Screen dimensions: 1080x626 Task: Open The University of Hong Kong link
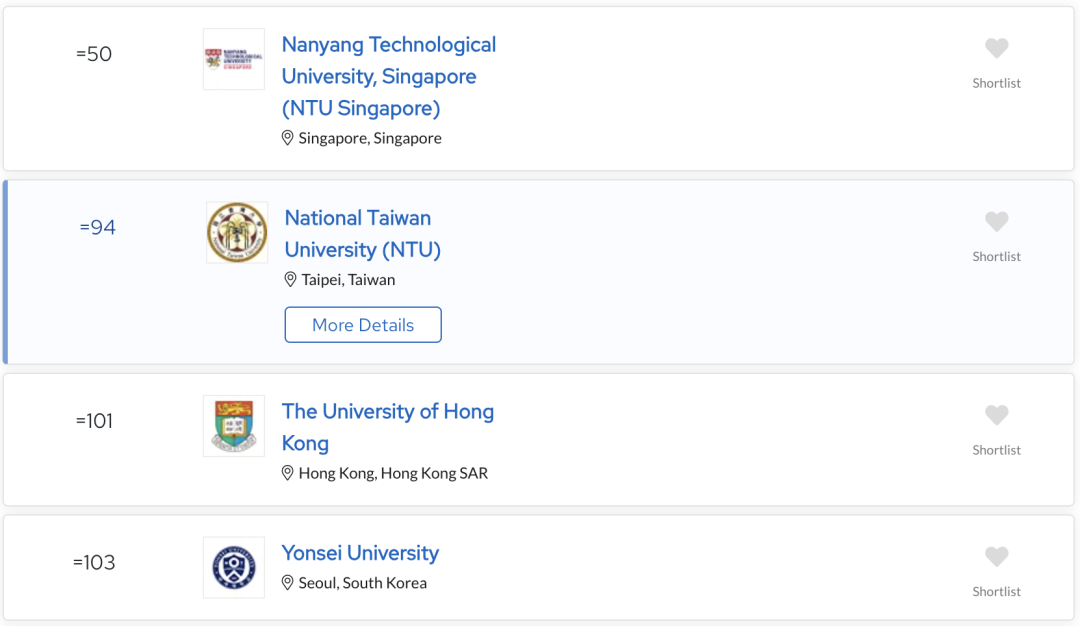click(x=388, y=427)
